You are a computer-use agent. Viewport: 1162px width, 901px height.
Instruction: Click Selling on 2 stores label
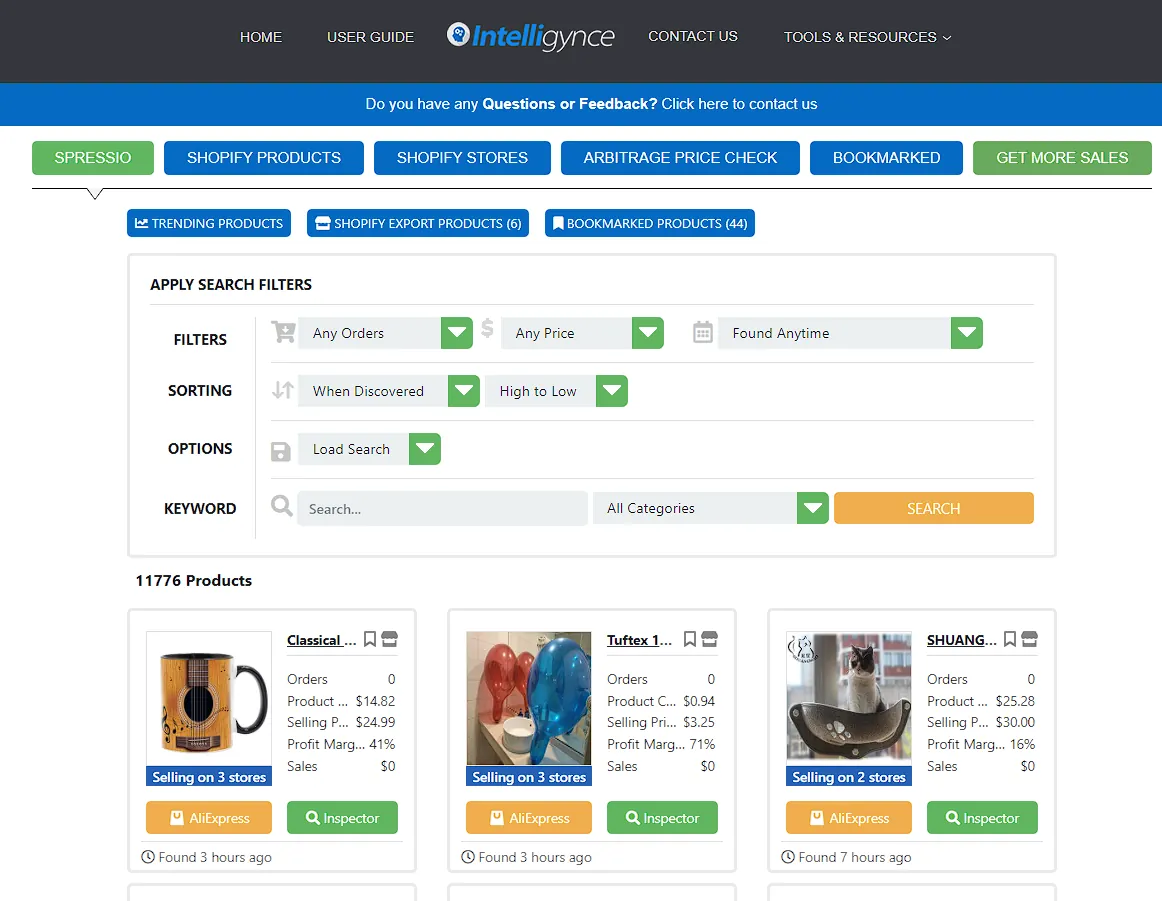pos(849,777)
